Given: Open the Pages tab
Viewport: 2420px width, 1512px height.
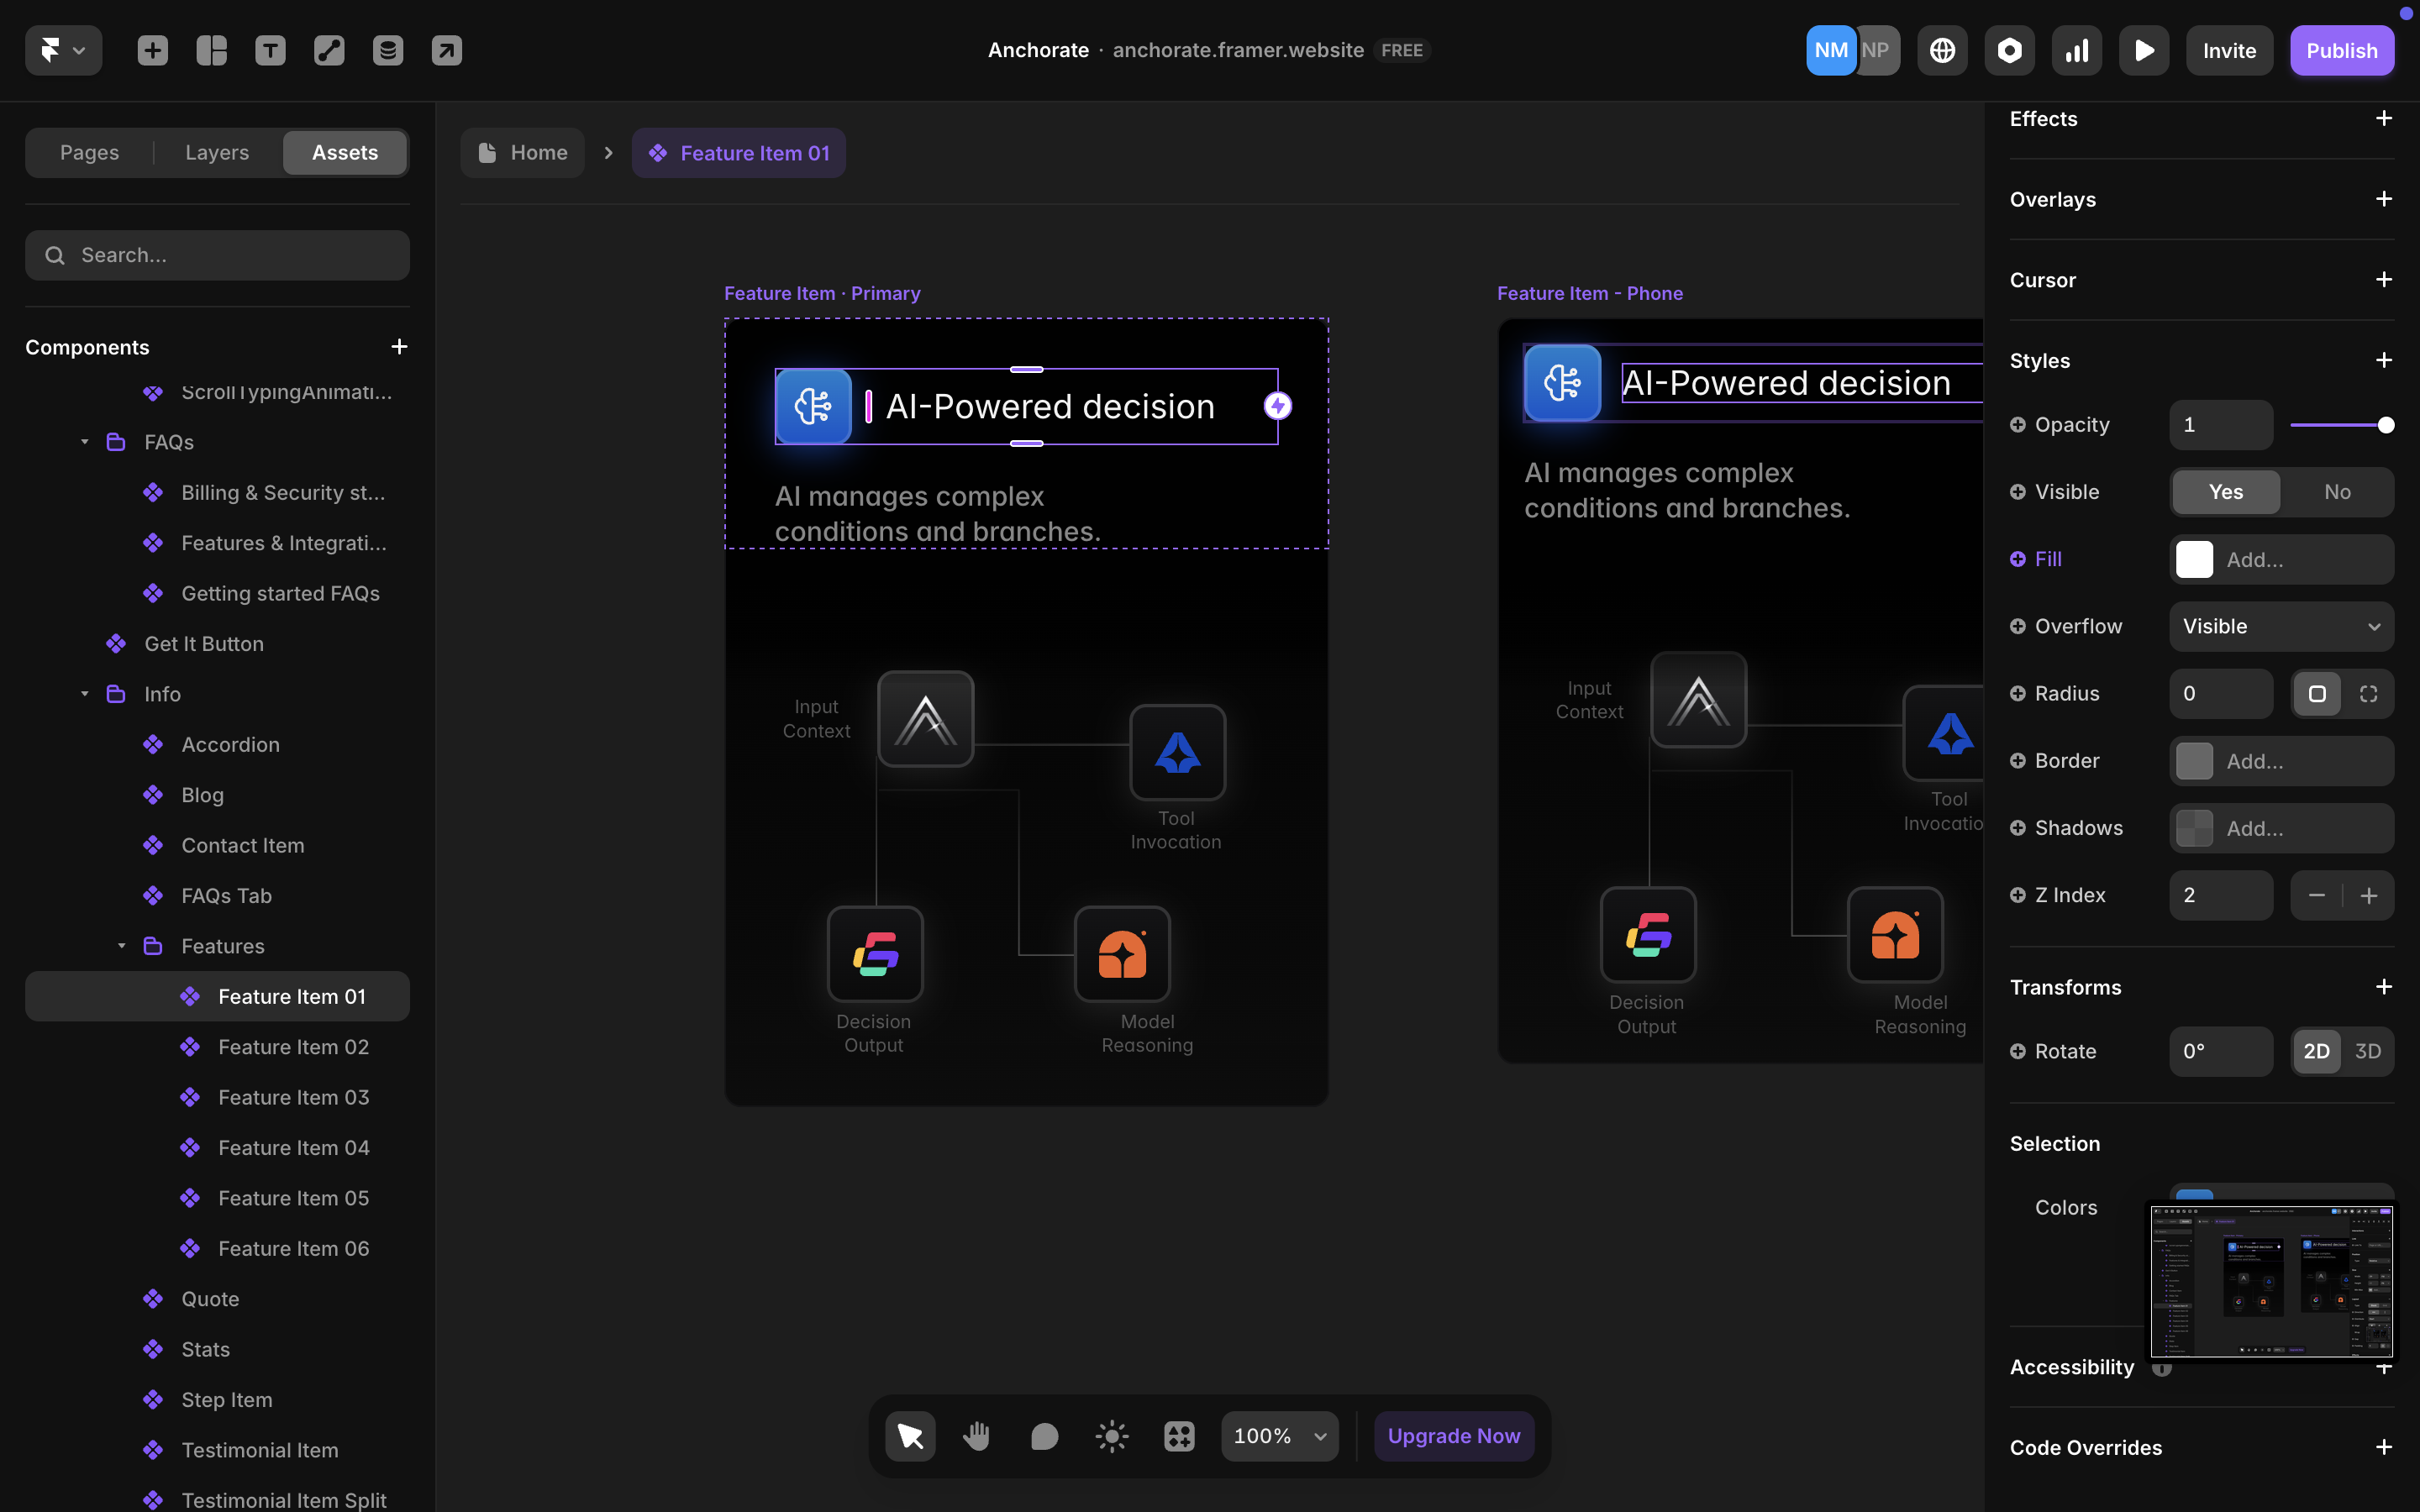Looking at the screenshot, I should click(x=89, y=153).
